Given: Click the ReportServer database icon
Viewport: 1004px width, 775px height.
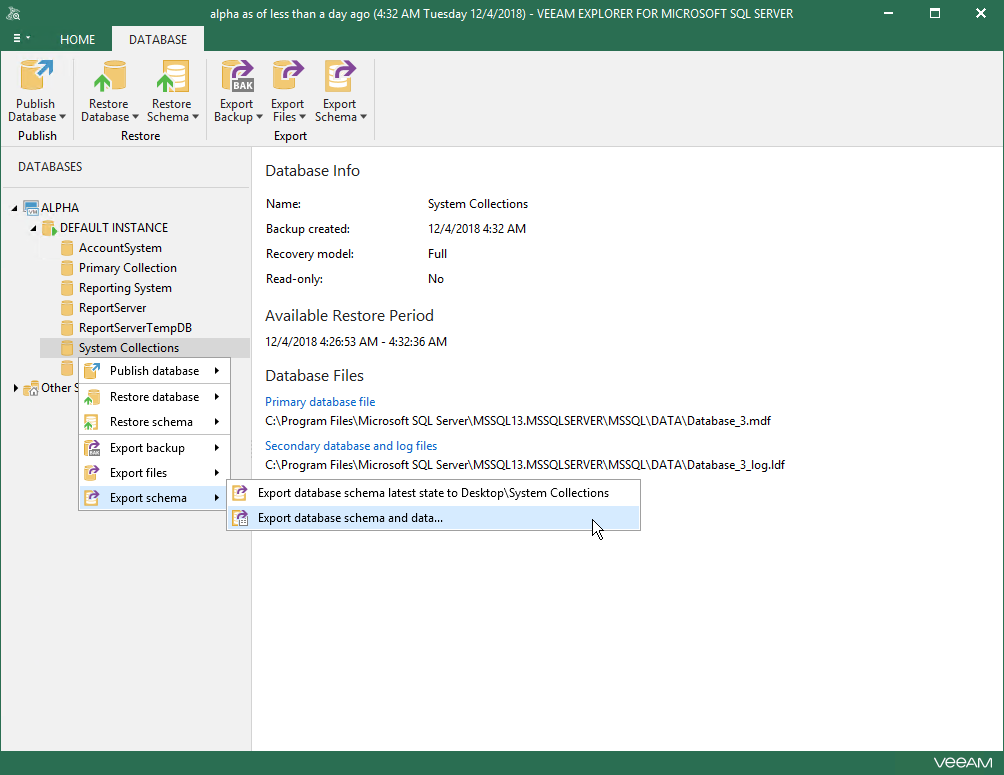Looking at the screenshot, I should (67, 307).
